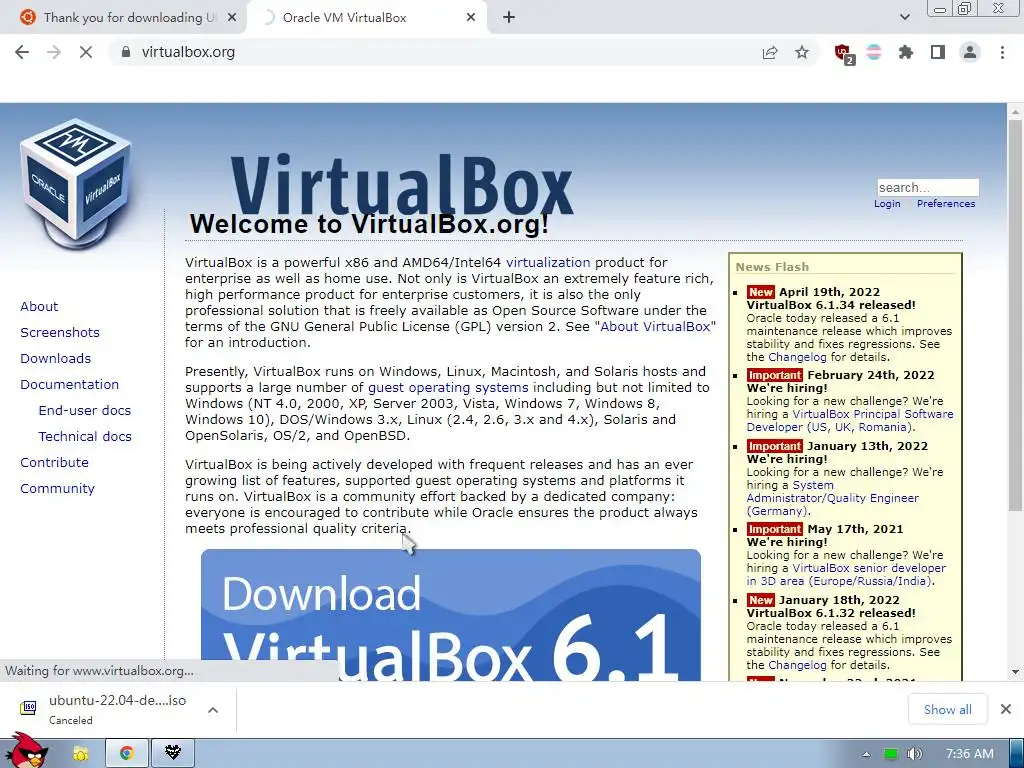Open VirtualBox Principal Software Developer link
1024x768 pixels.
pos(850,421)
